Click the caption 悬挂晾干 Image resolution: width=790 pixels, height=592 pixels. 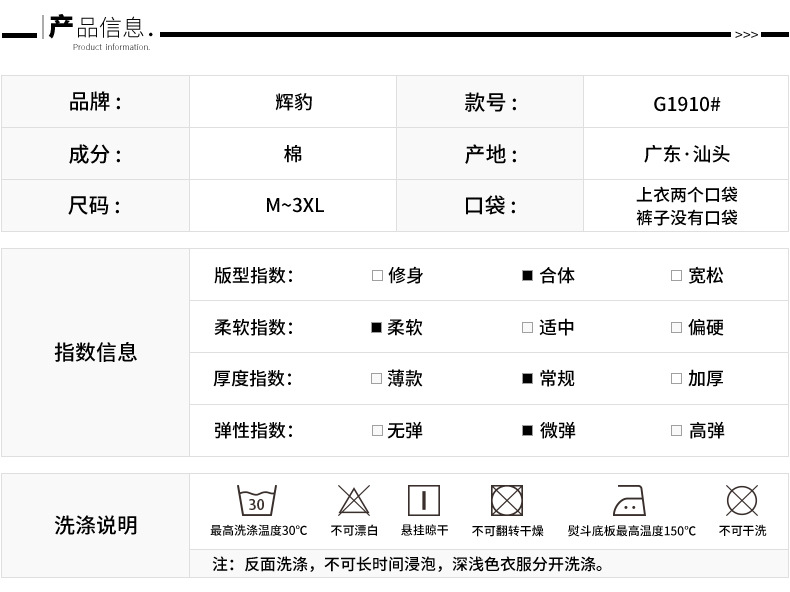pos(424,530)
